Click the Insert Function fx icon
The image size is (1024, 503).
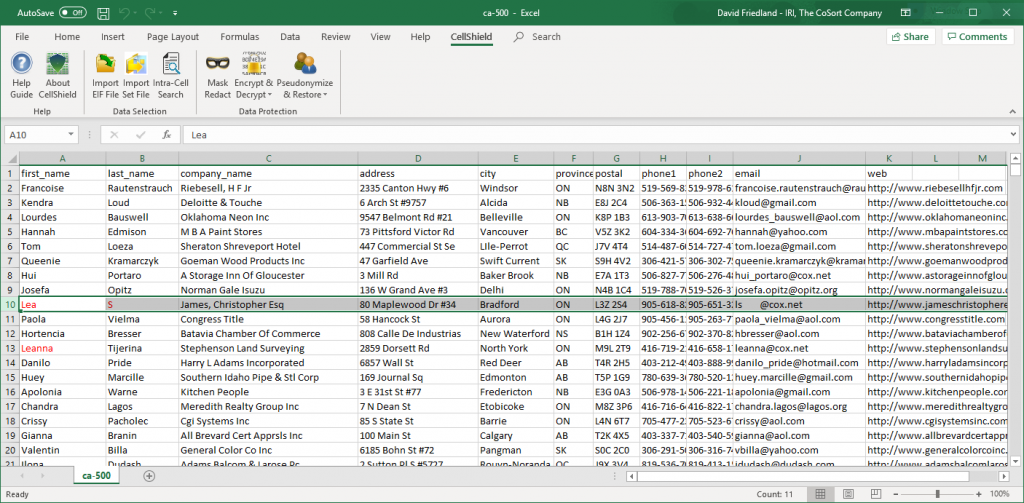[167, 135]
